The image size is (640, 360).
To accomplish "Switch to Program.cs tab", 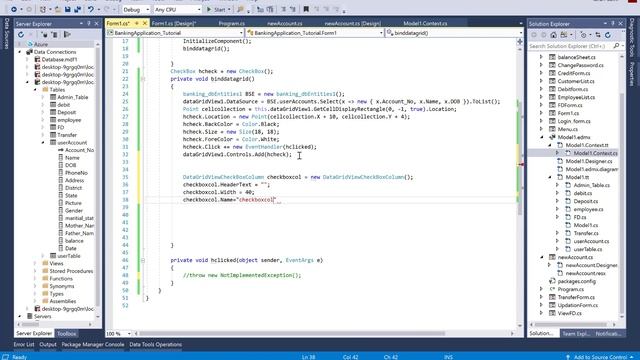I will pyautogui.click(x=231, y=24).
